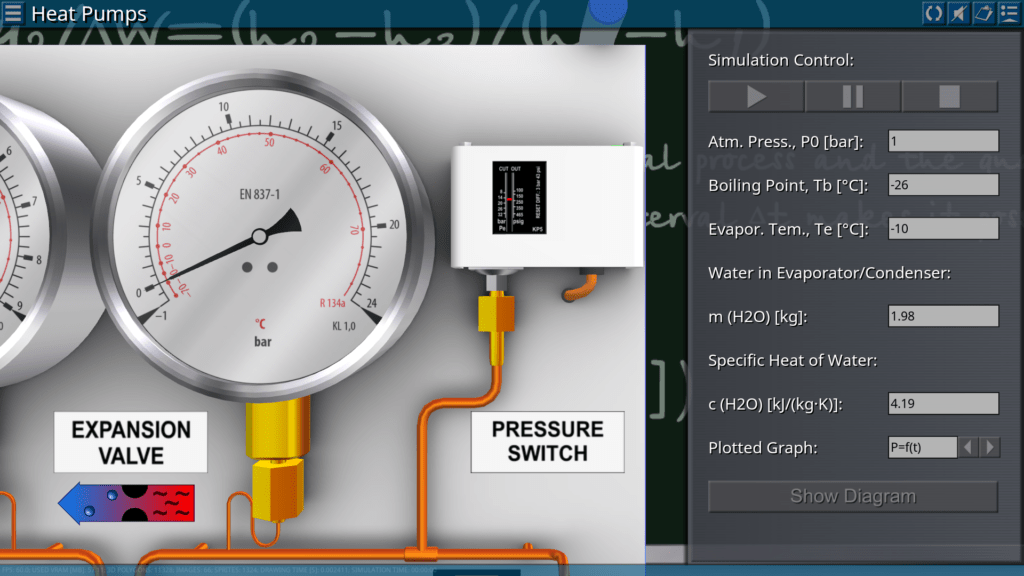This screenshot has width=1024, height=576.
Task: Switch to next plotted graph with right arrow
Action: point(990,447)
